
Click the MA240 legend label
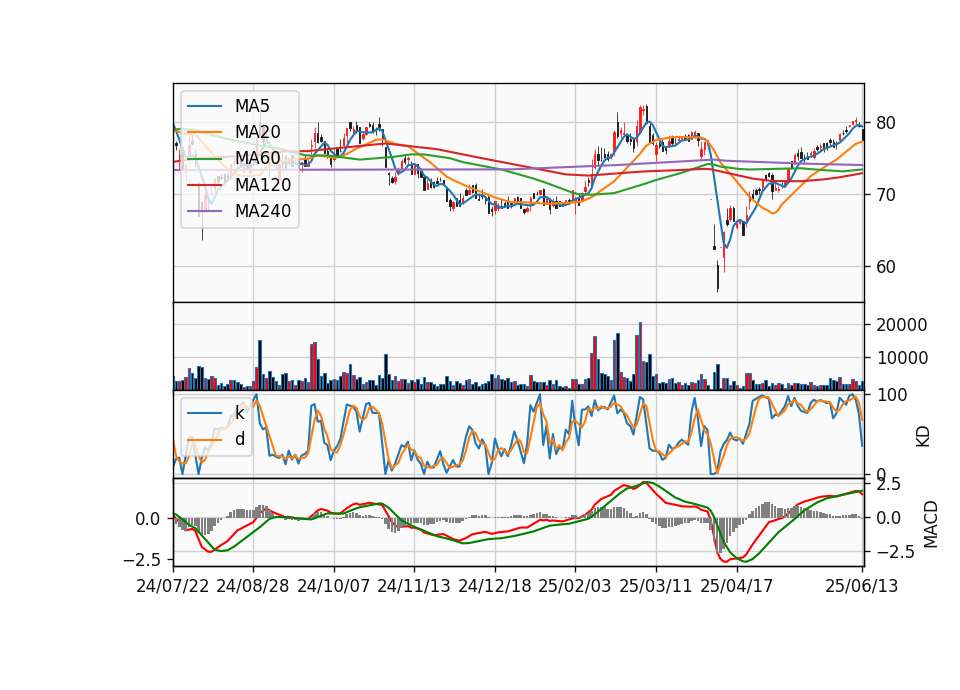(263, 211)
